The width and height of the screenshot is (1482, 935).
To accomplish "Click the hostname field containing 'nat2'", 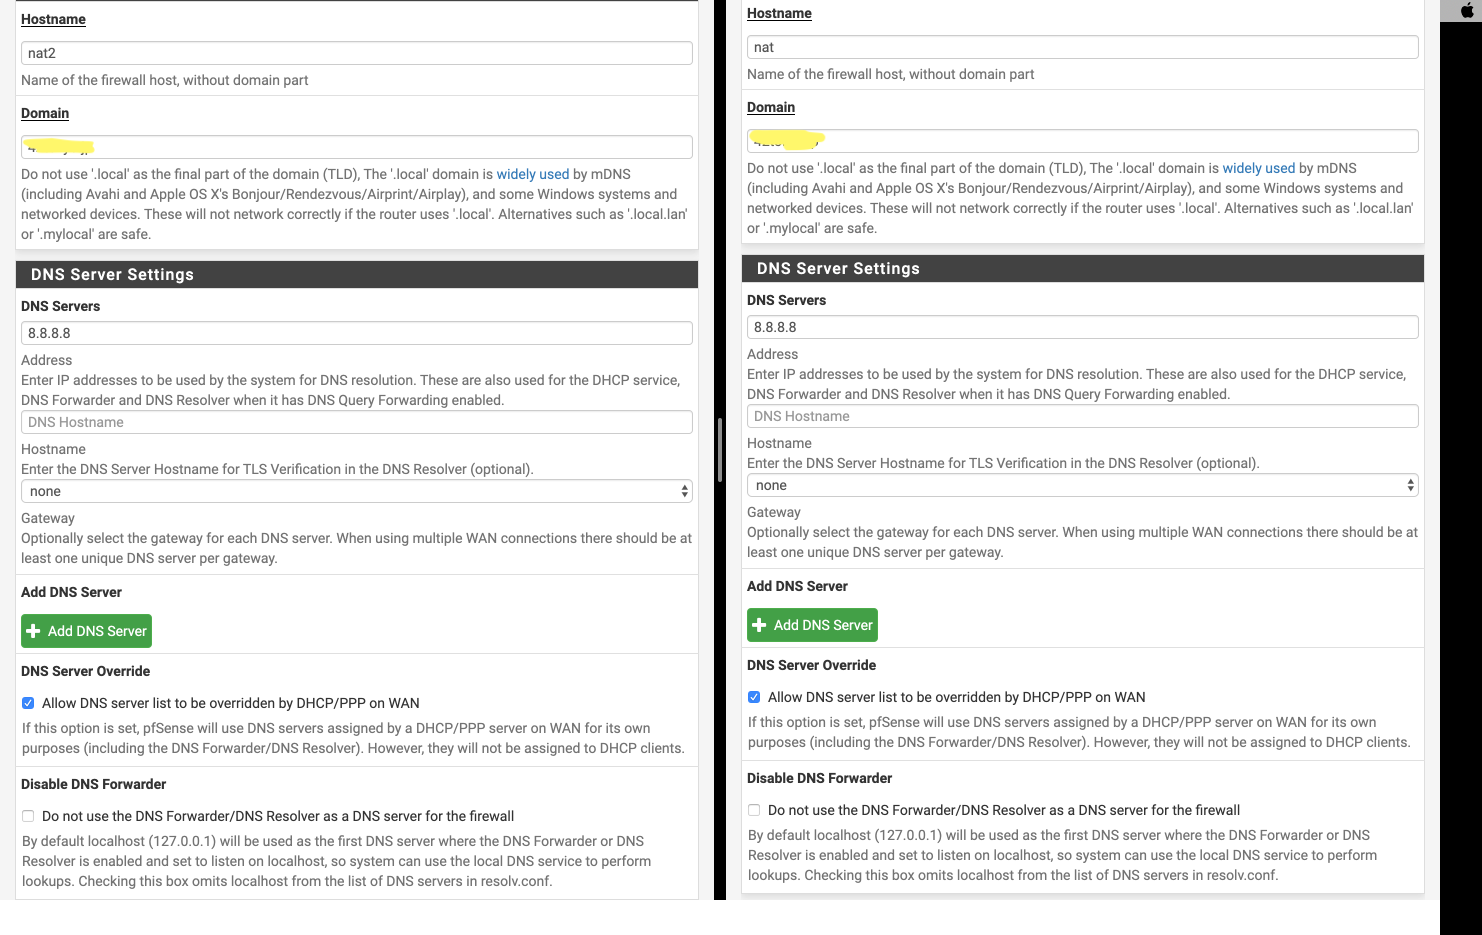I will tap(356, 53).
